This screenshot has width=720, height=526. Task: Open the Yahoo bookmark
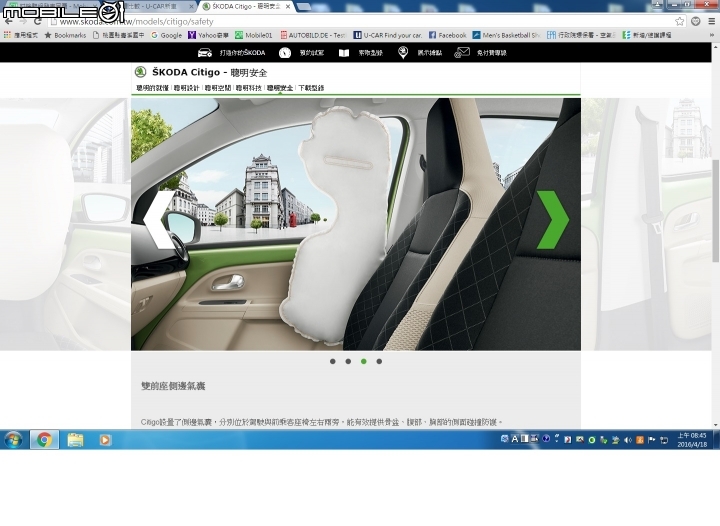point(208,35)
